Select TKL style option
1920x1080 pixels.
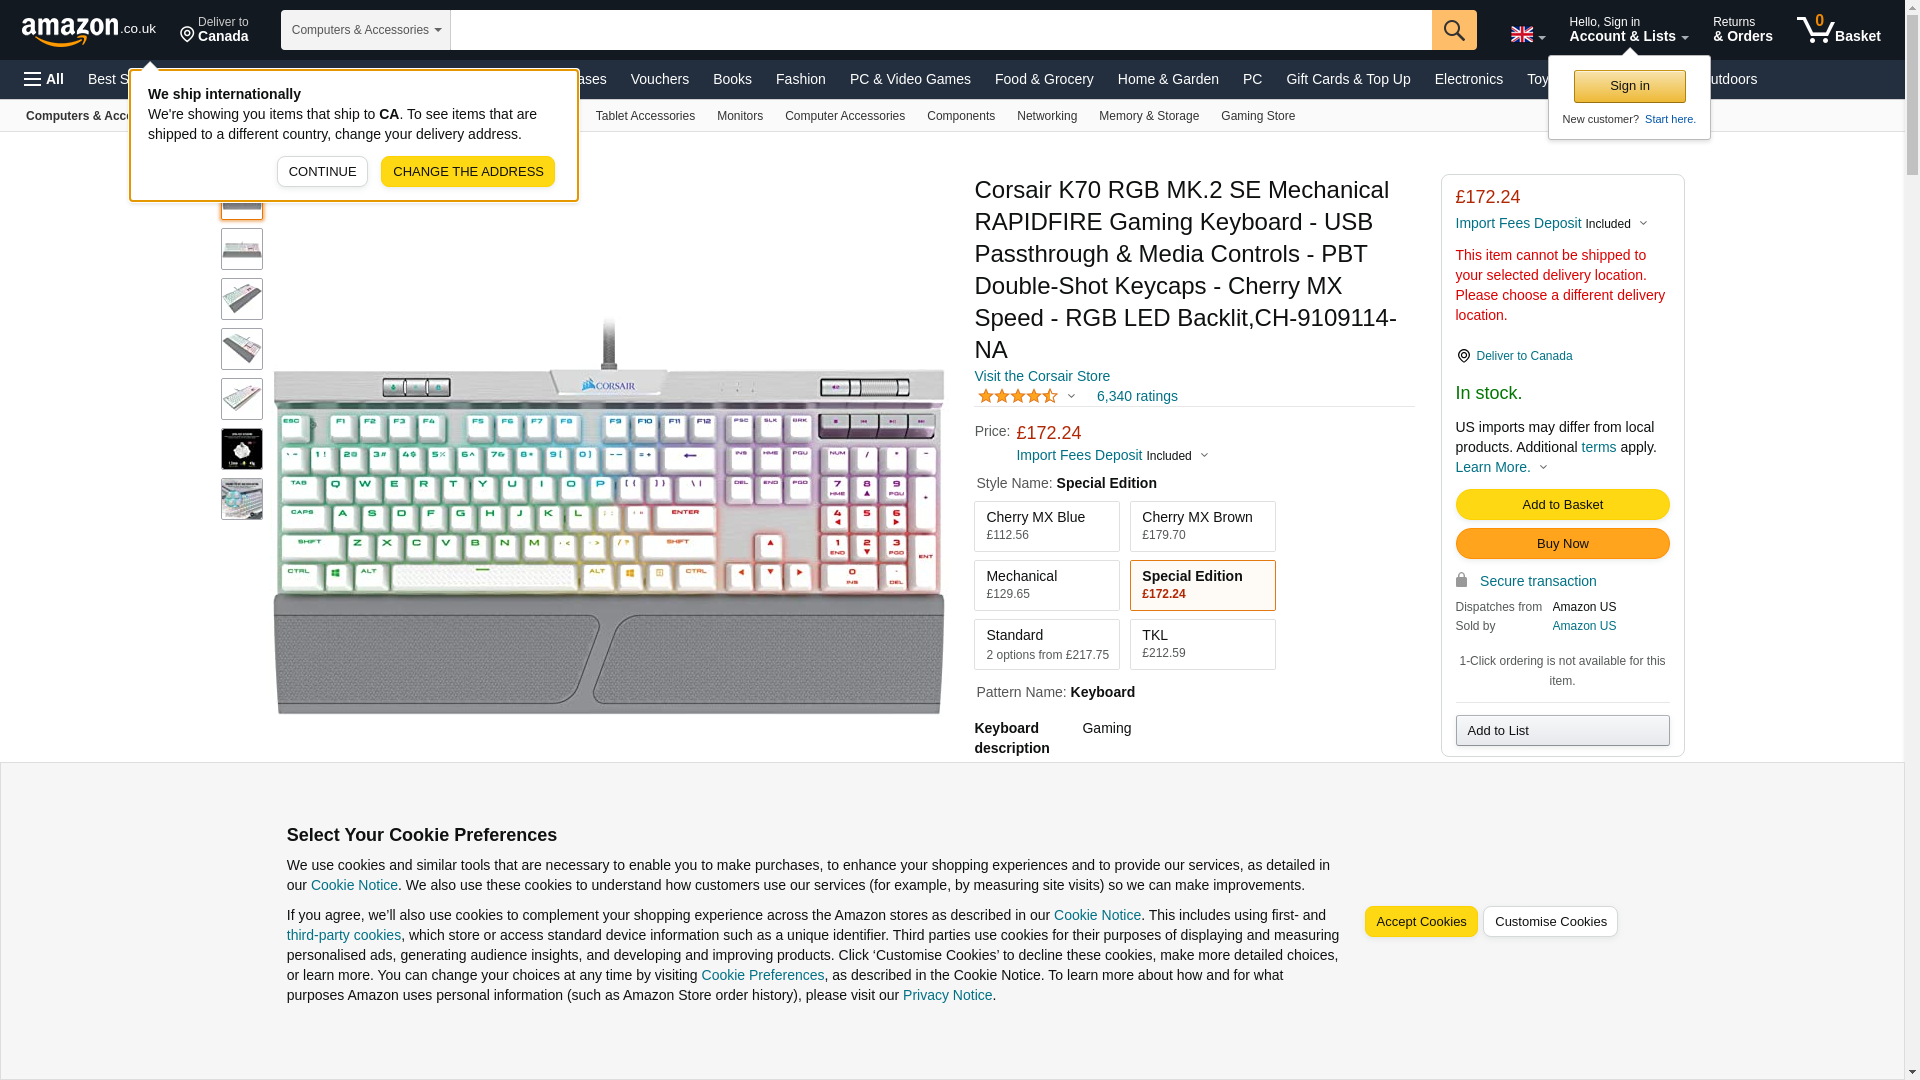(1202, 644)
